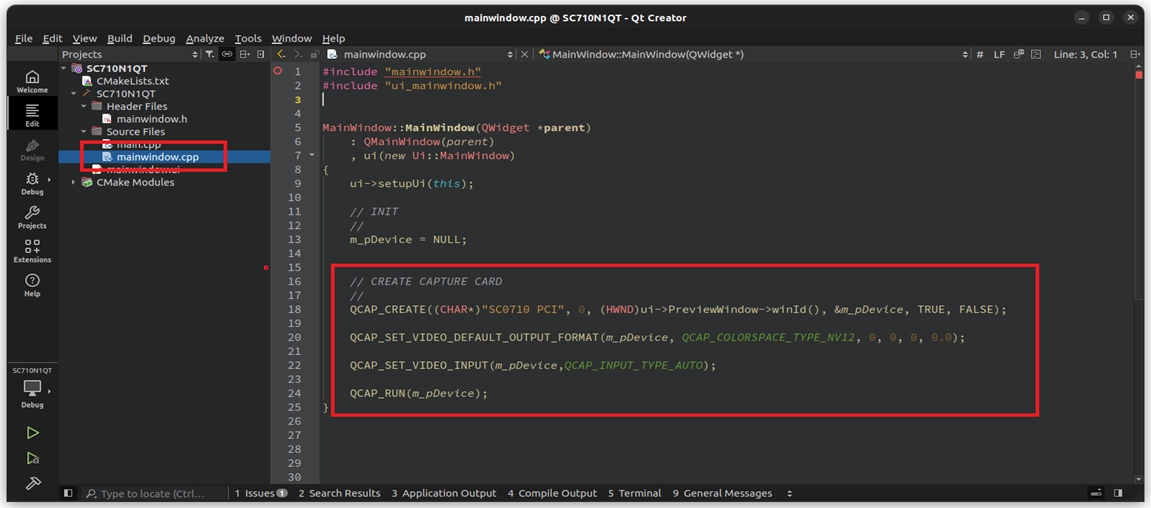Build the project with the hammer icon
Image resolution: width=1151 pixels, height=508 pixels.
tap(32, 484)
